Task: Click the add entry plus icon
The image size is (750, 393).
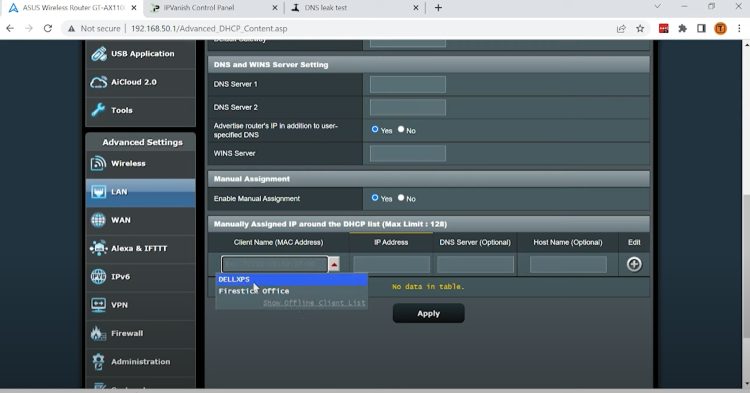Action: coord(634,264)
